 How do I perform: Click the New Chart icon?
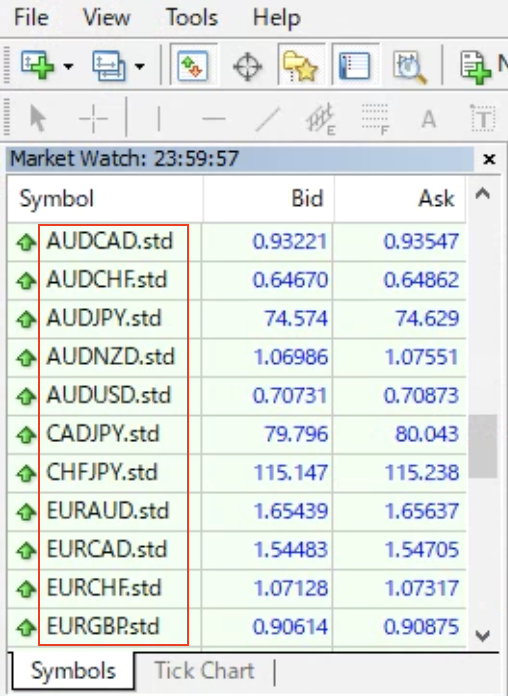point(37,66)
